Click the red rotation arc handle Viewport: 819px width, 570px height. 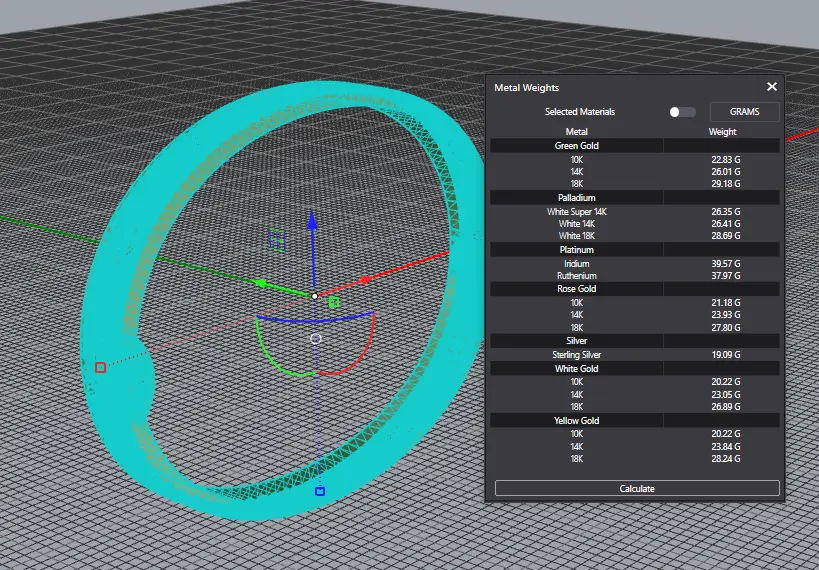(x=360, y=353)
